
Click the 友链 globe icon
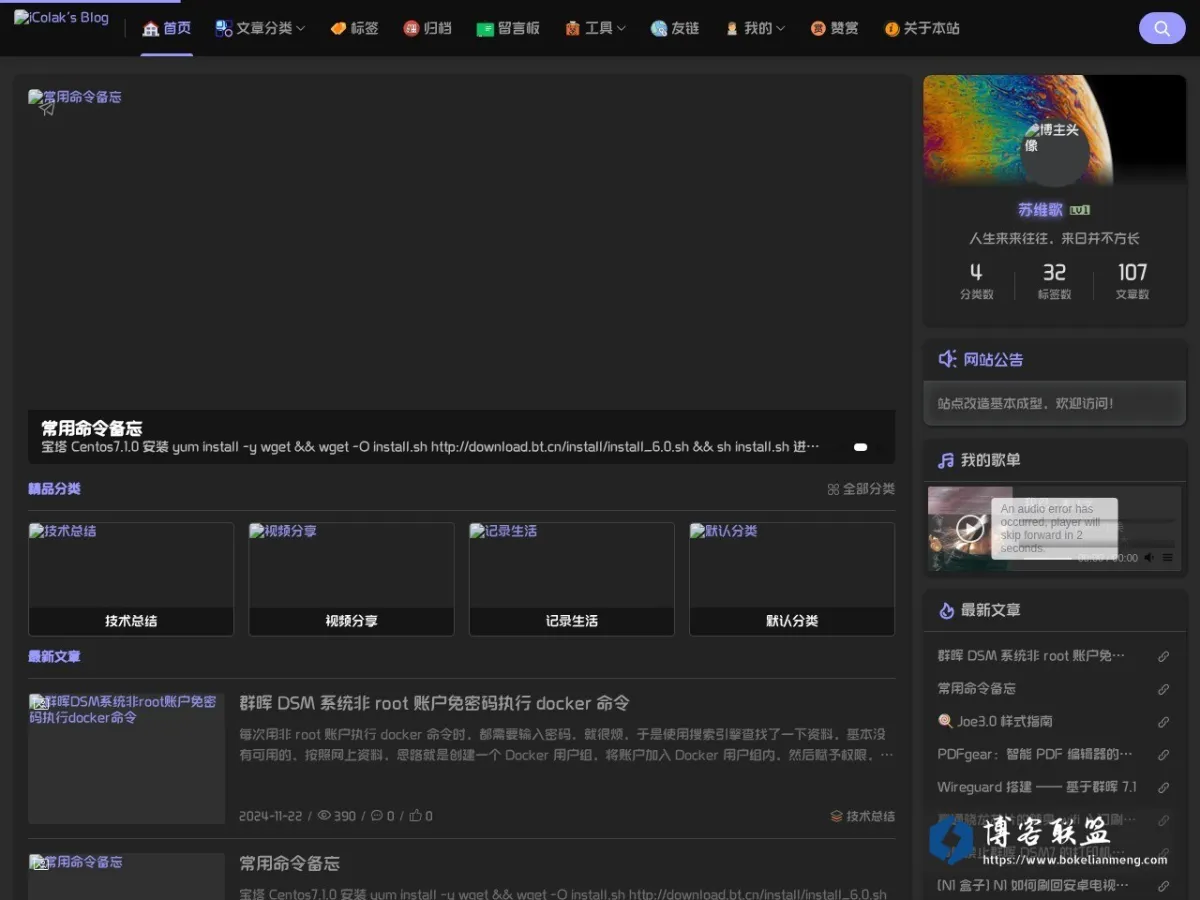659,29
